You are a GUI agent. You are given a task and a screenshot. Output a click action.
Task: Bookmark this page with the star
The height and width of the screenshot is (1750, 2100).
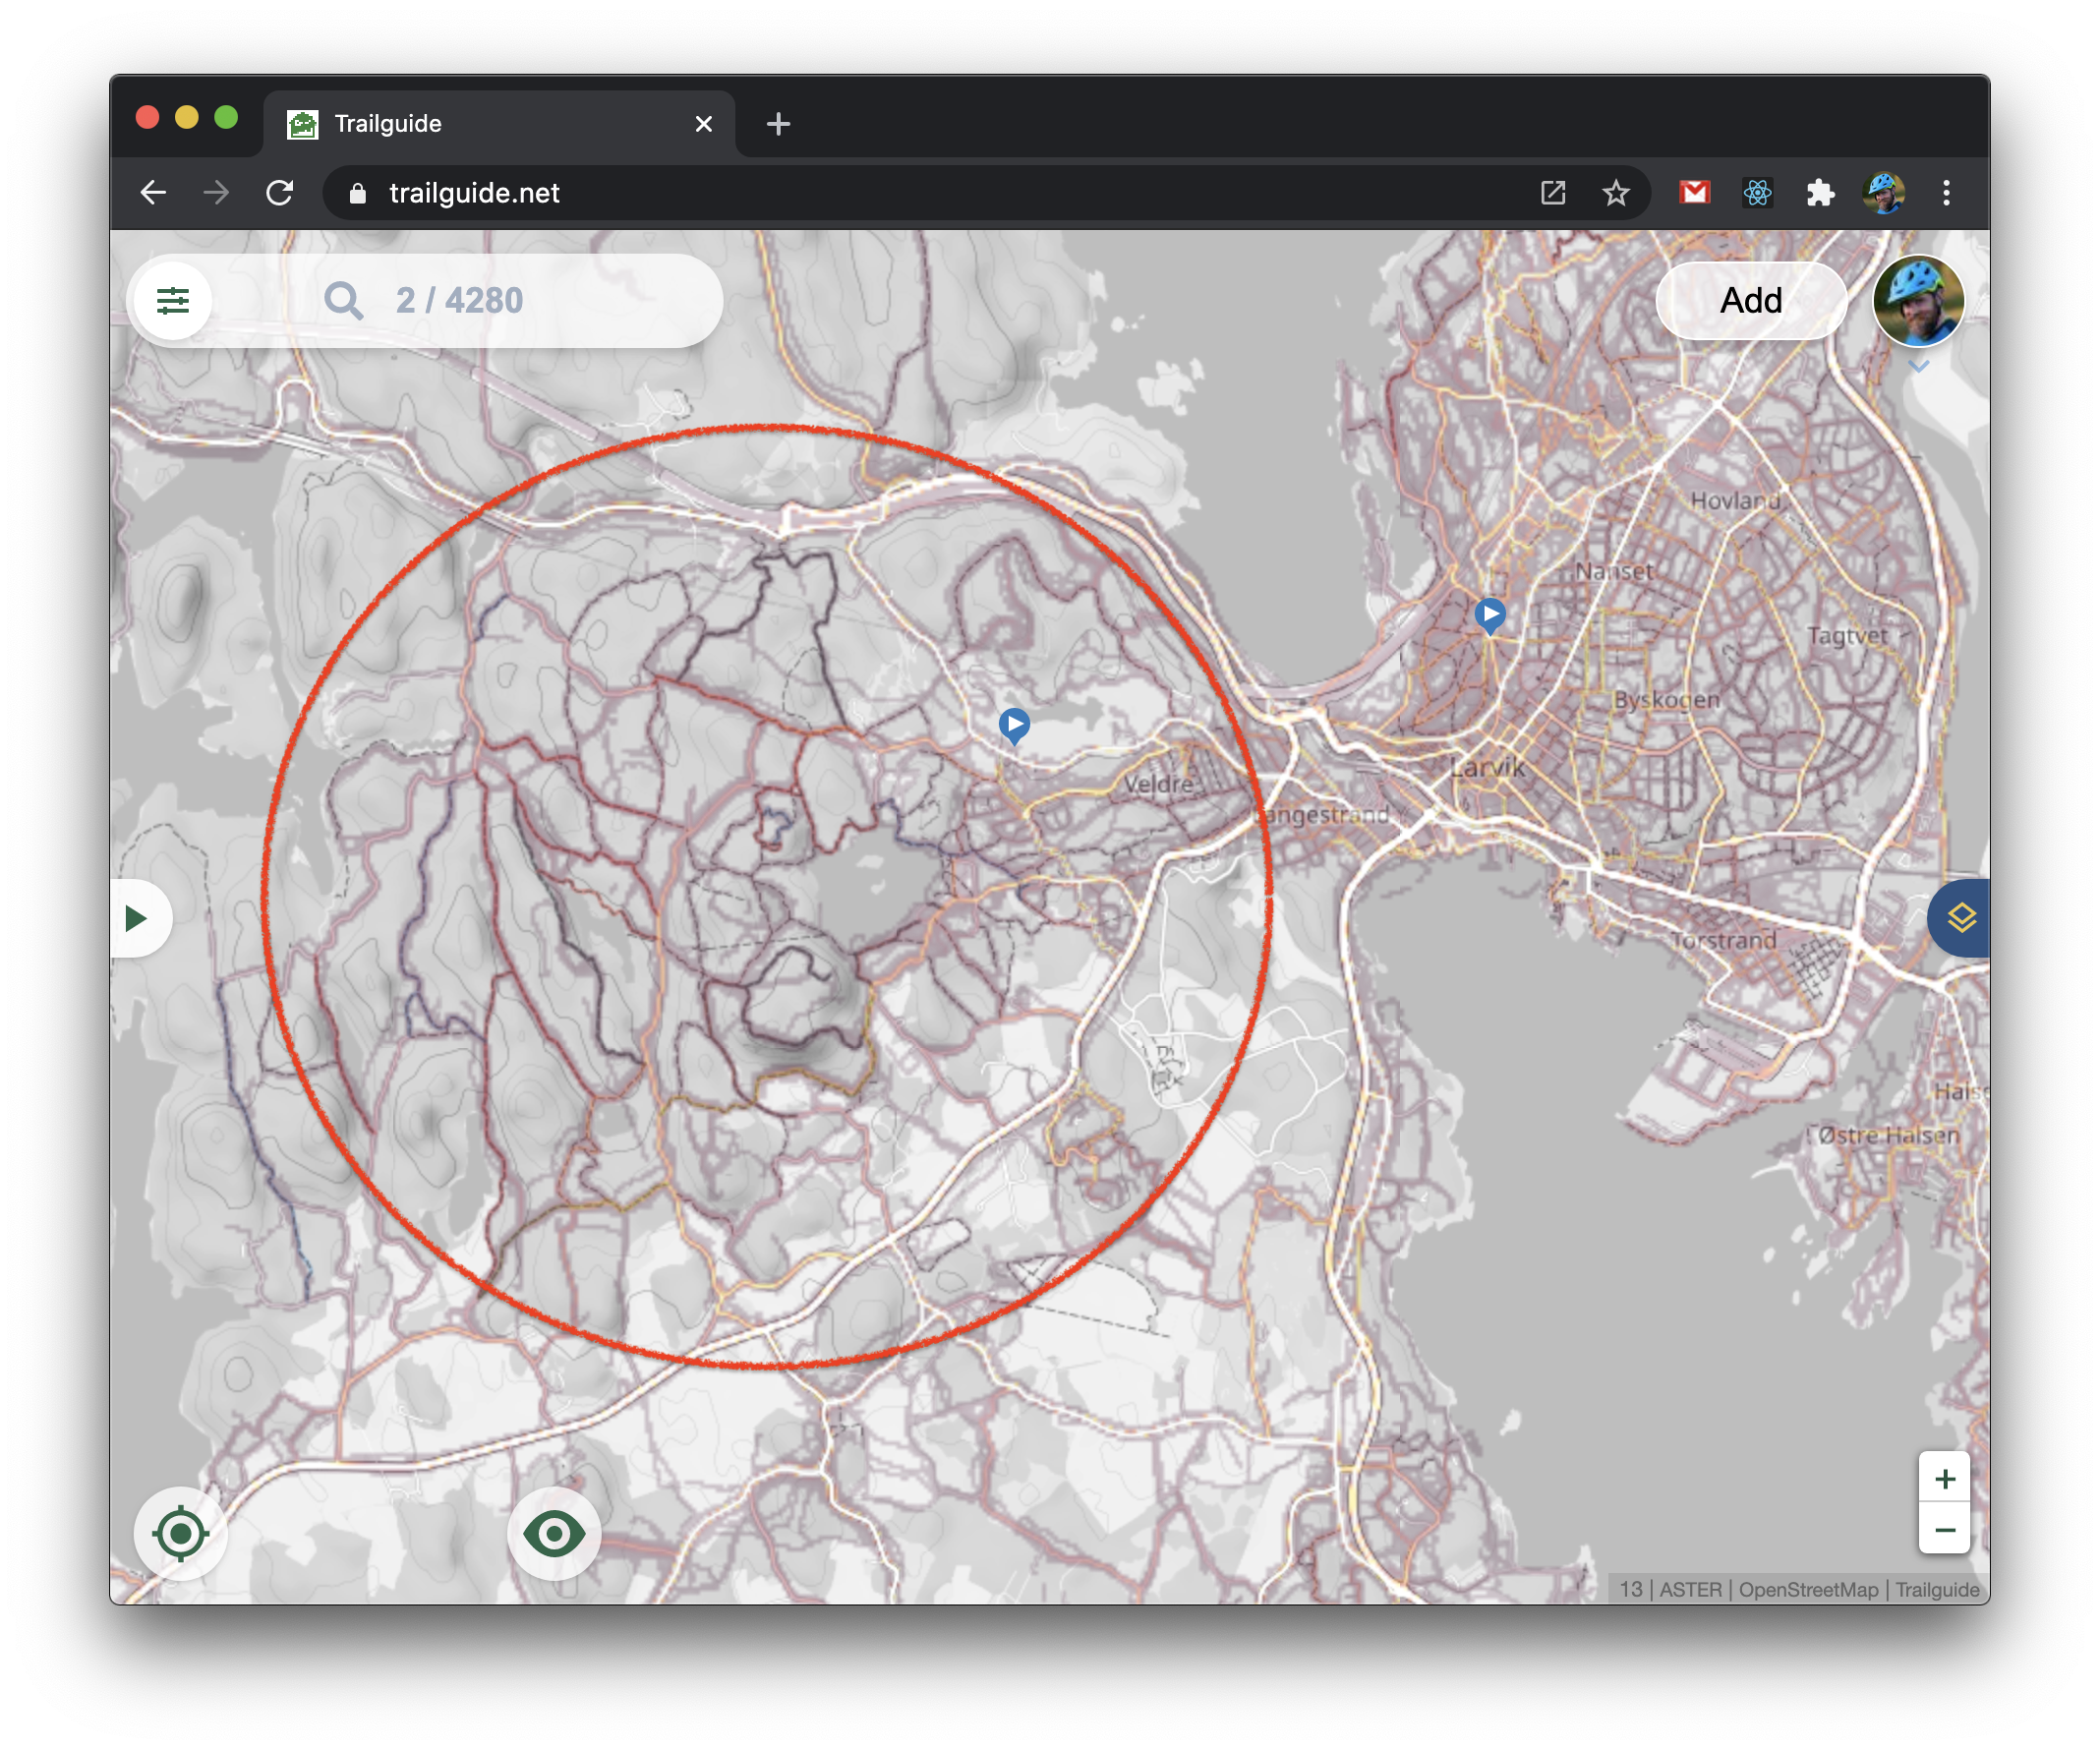tap(1615, 193)
